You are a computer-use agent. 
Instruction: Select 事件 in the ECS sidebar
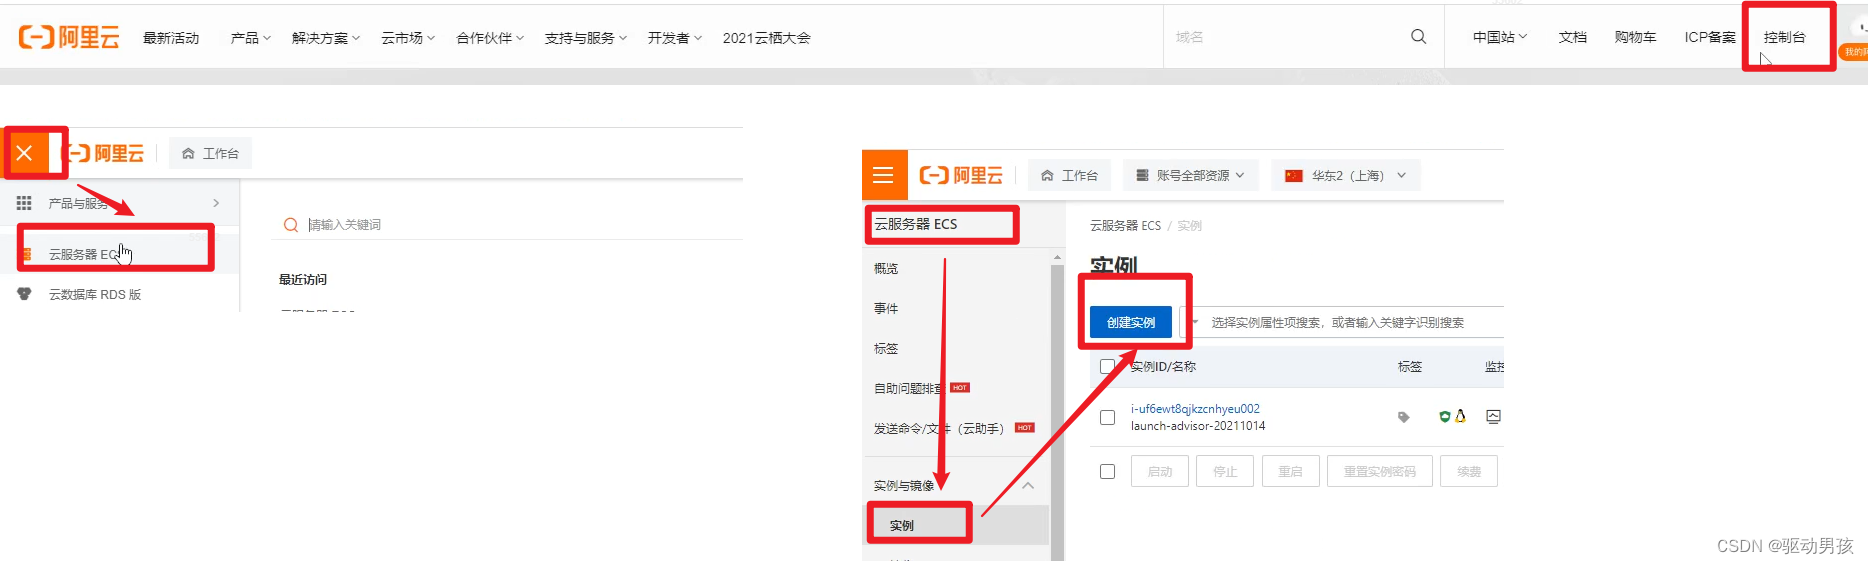[x=886, y=309]
